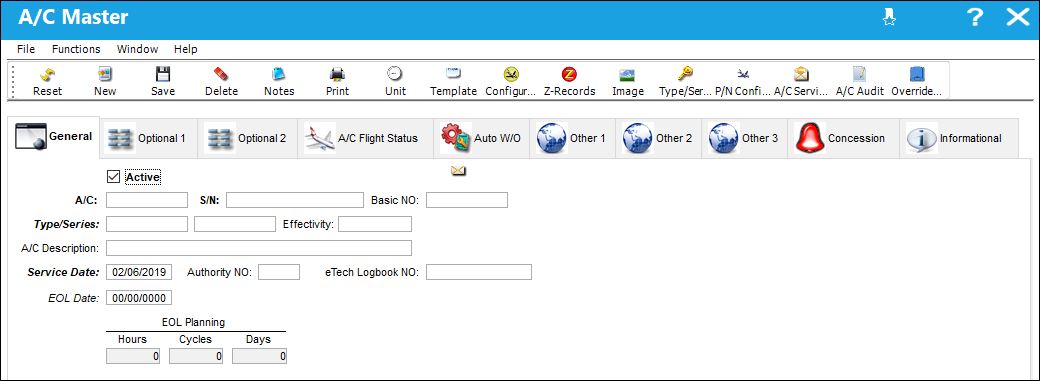Switch to the Optional 1 tab
Image resolution: width=1040 pixels, height=381 pixels.
(x=148, y=138)
